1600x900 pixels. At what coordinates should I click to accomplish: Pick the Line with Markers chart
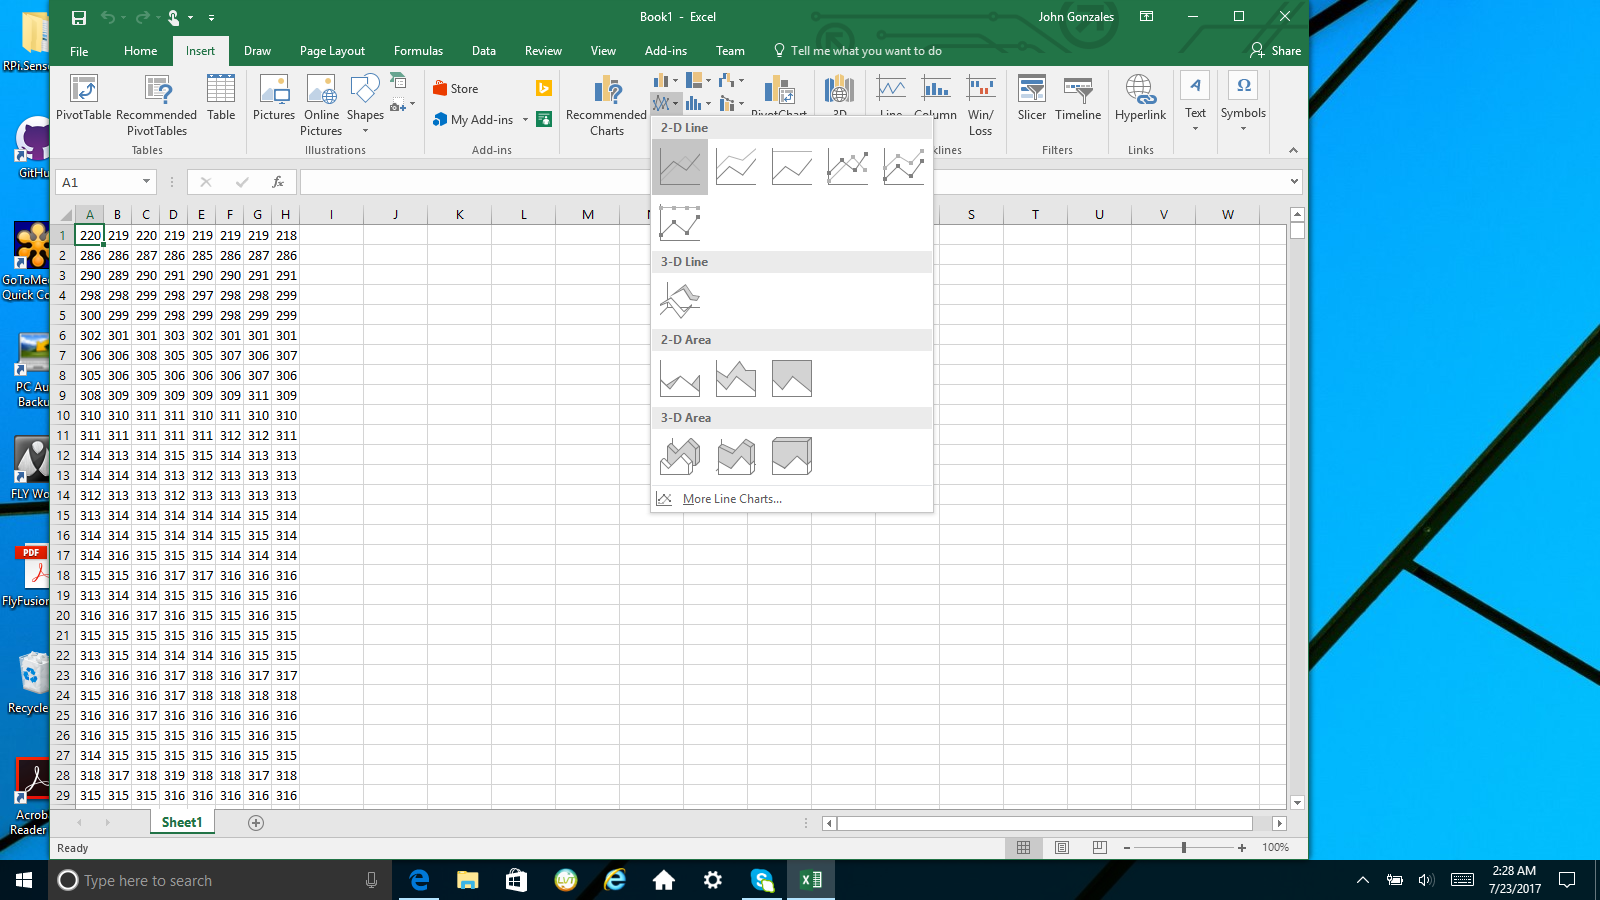(x=848, y=167)
